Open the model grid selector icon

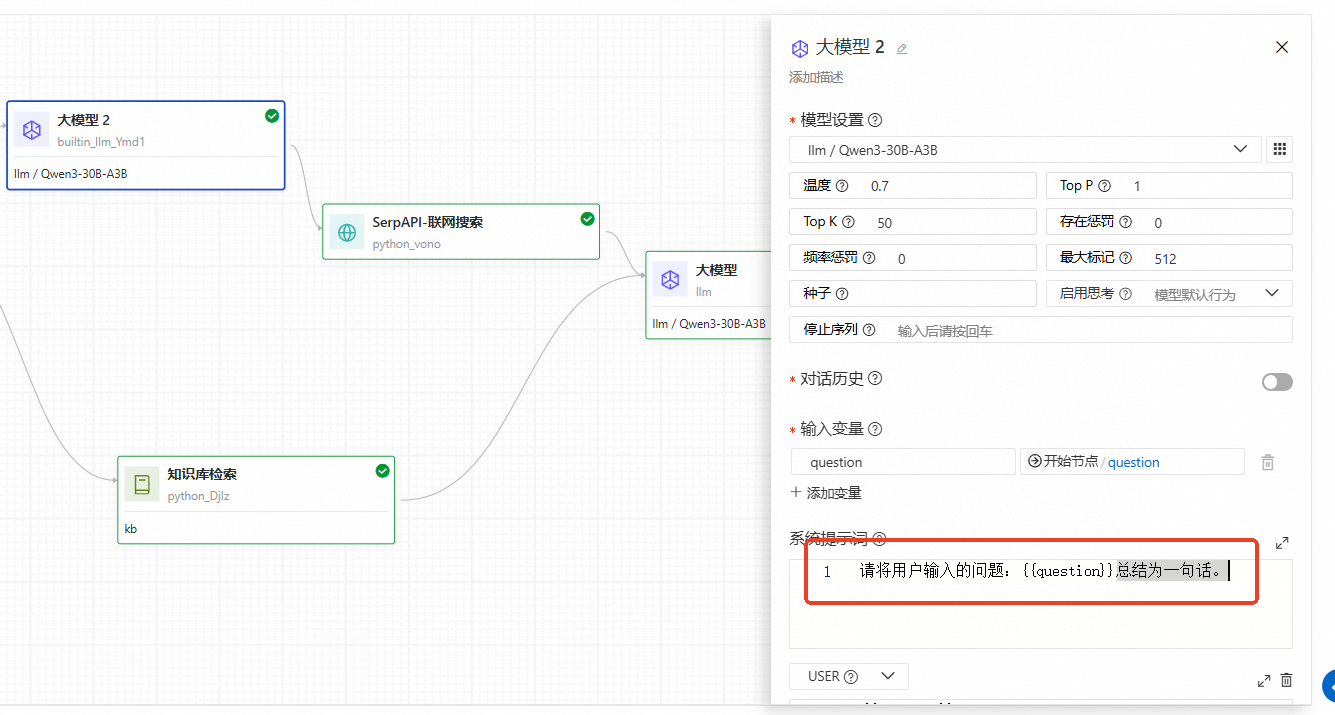1279,150
